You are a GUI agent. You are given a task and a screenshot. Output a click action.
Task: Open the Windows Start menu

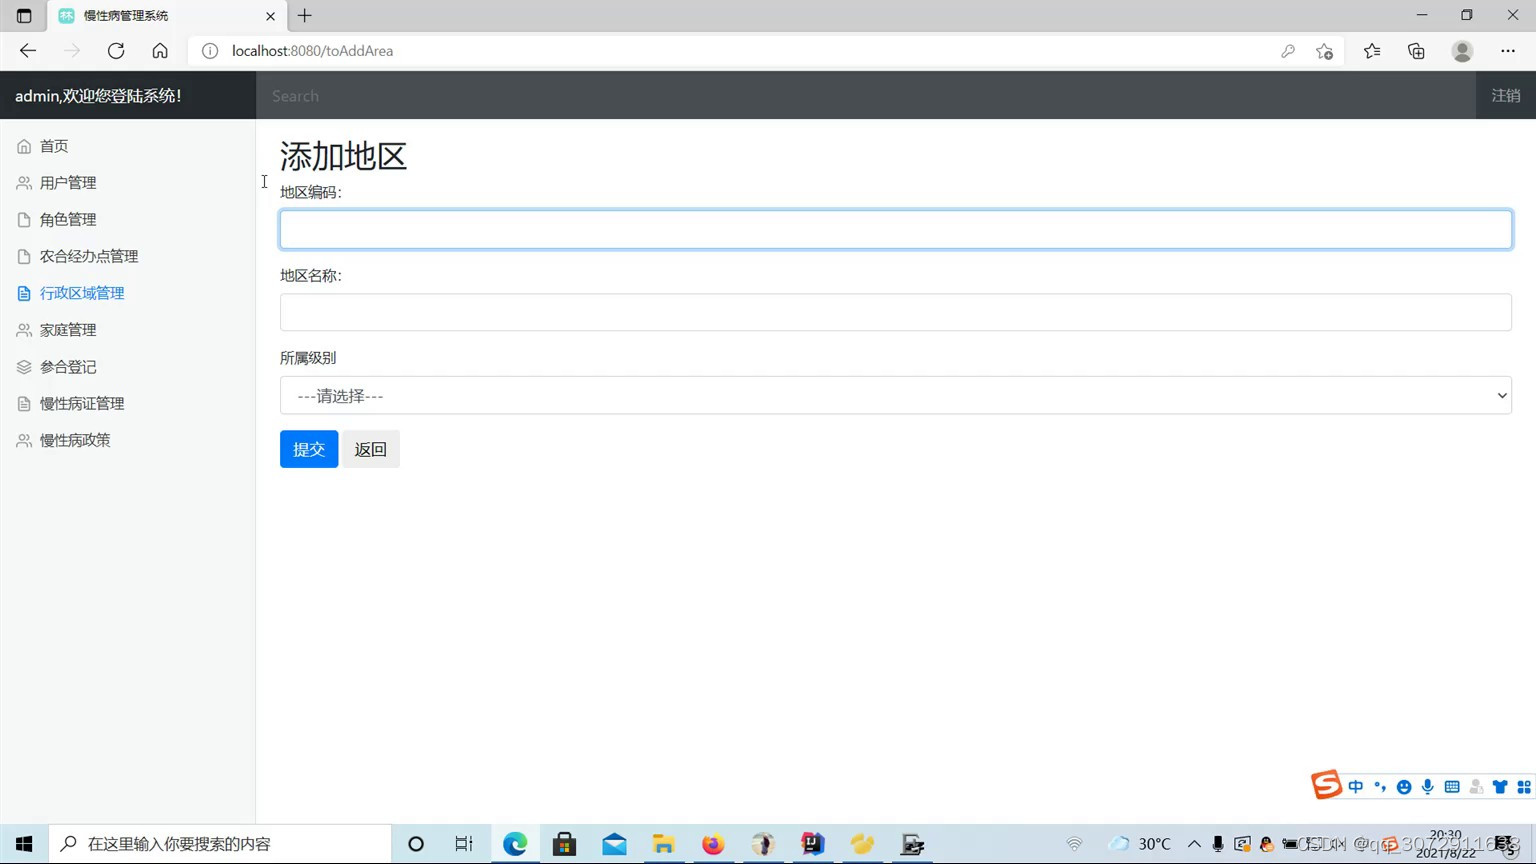24,844
